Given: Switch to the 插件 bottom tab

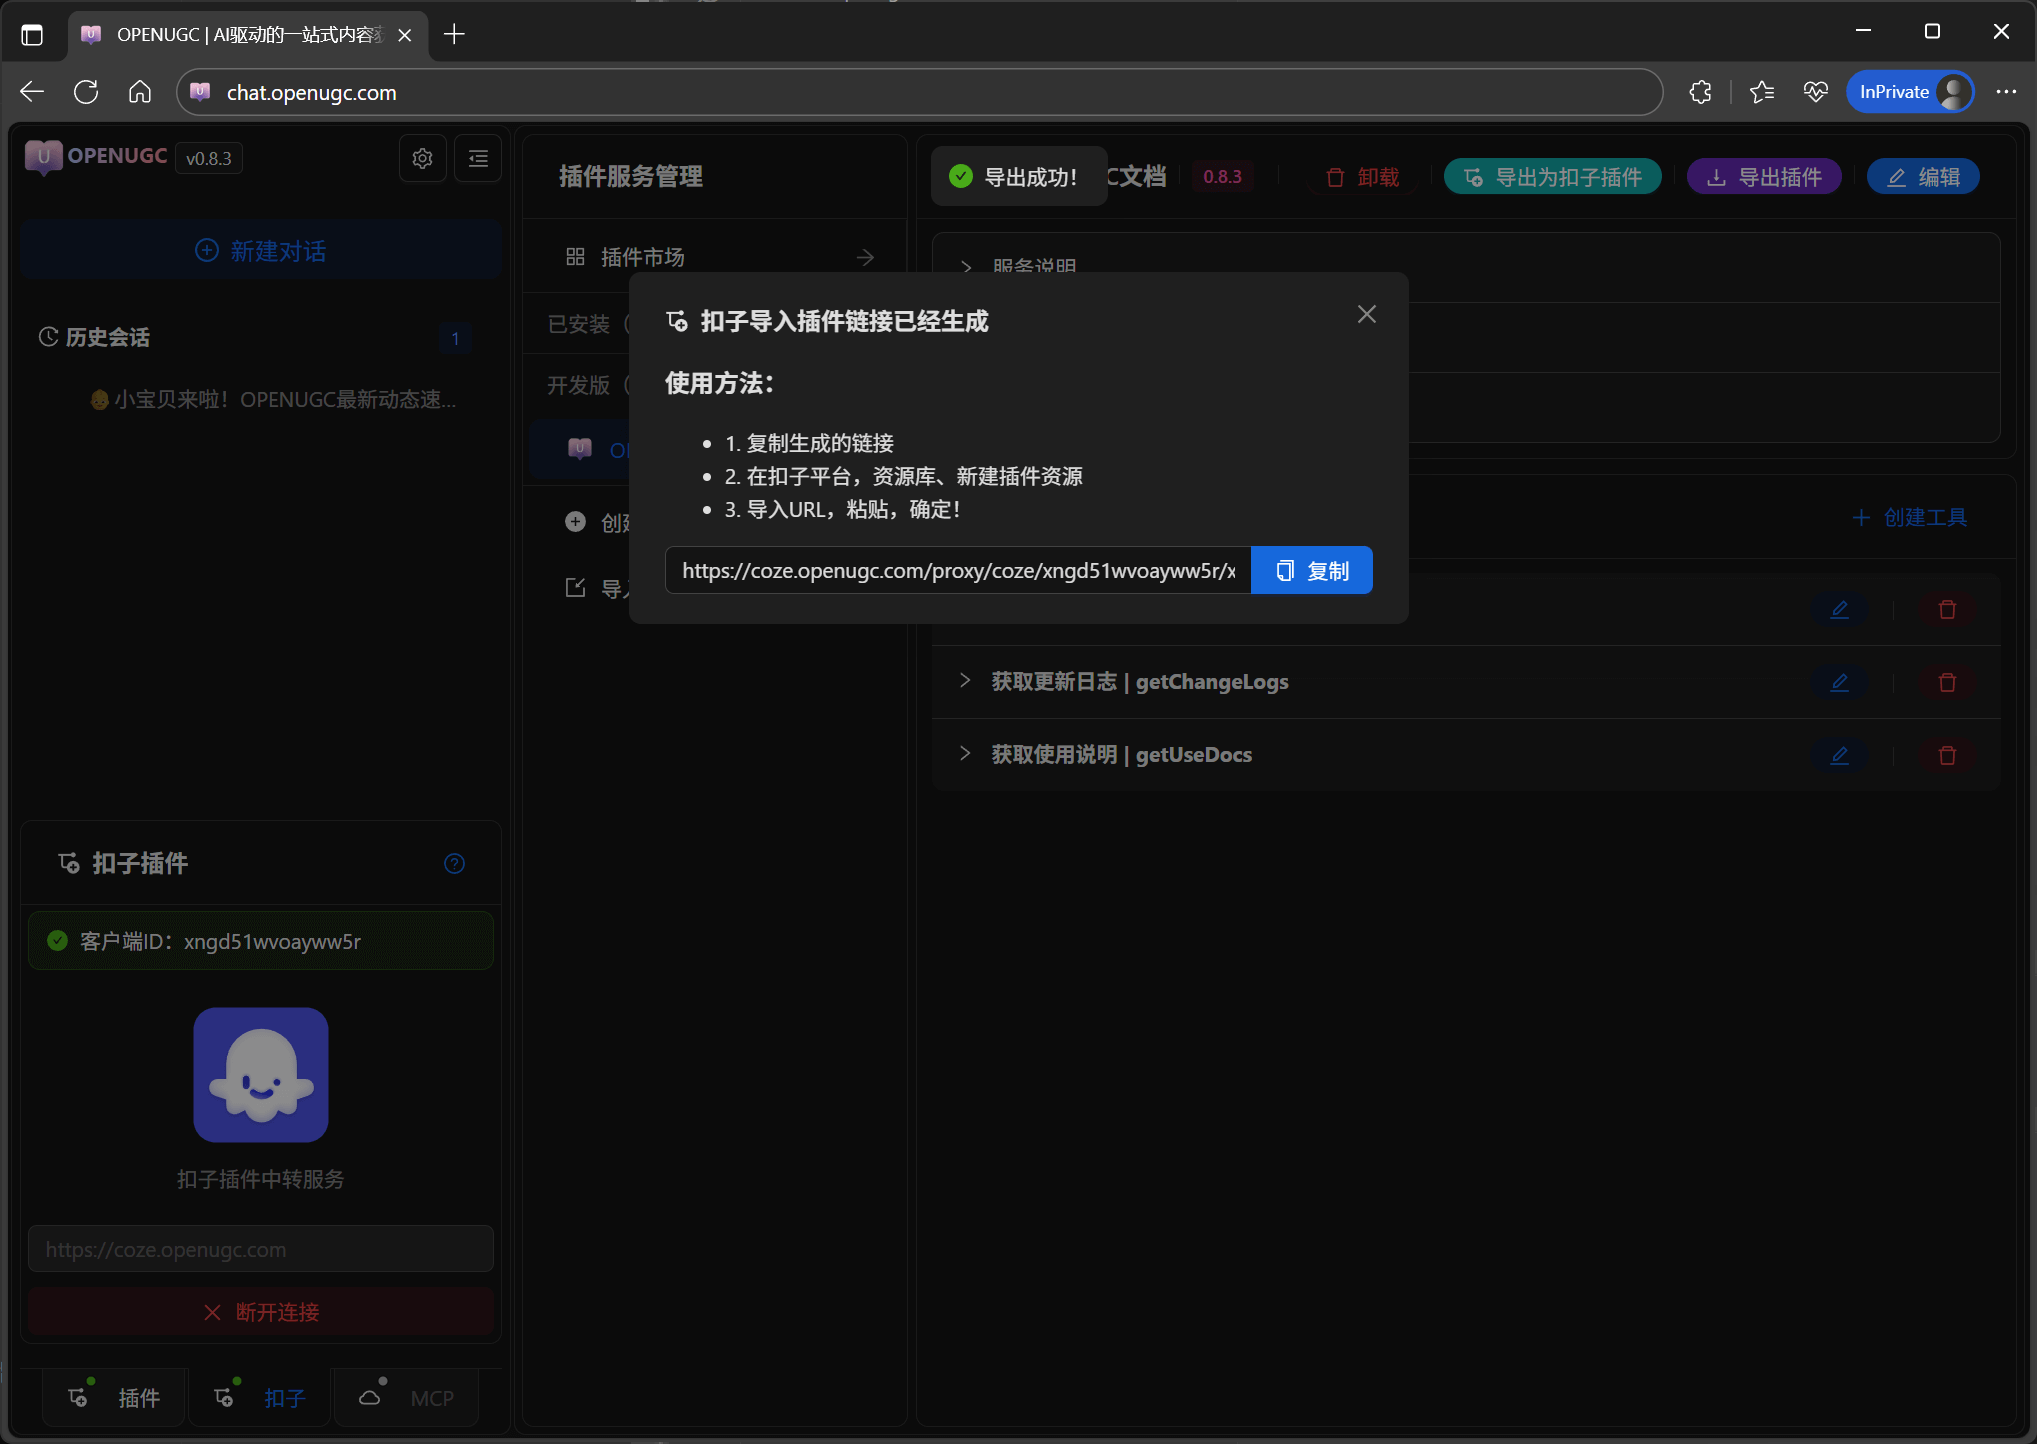Looking at the screenshot, I should coord(114,1397).
